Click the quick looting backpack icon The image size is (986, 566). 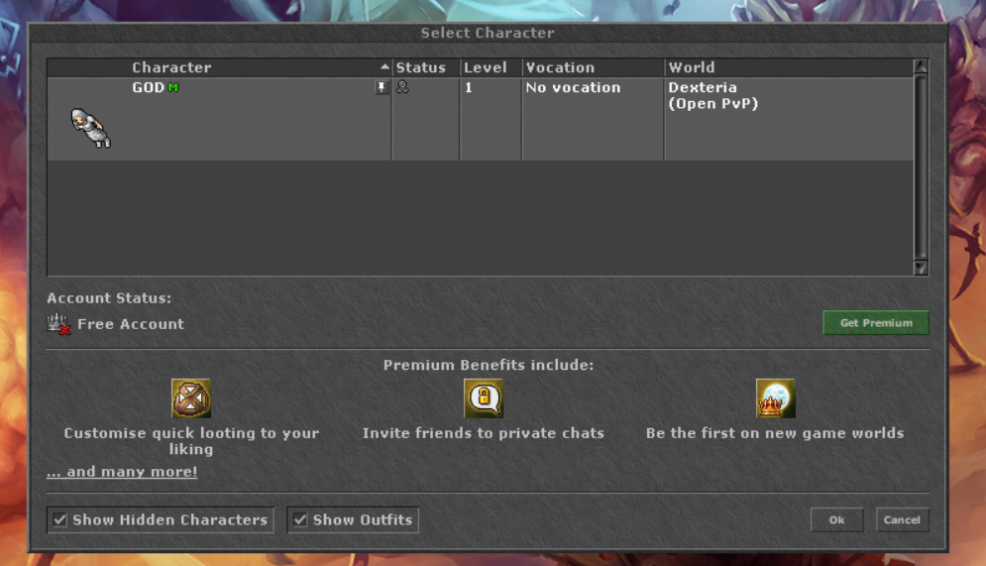pyautogui.click(x=191, y=398)
